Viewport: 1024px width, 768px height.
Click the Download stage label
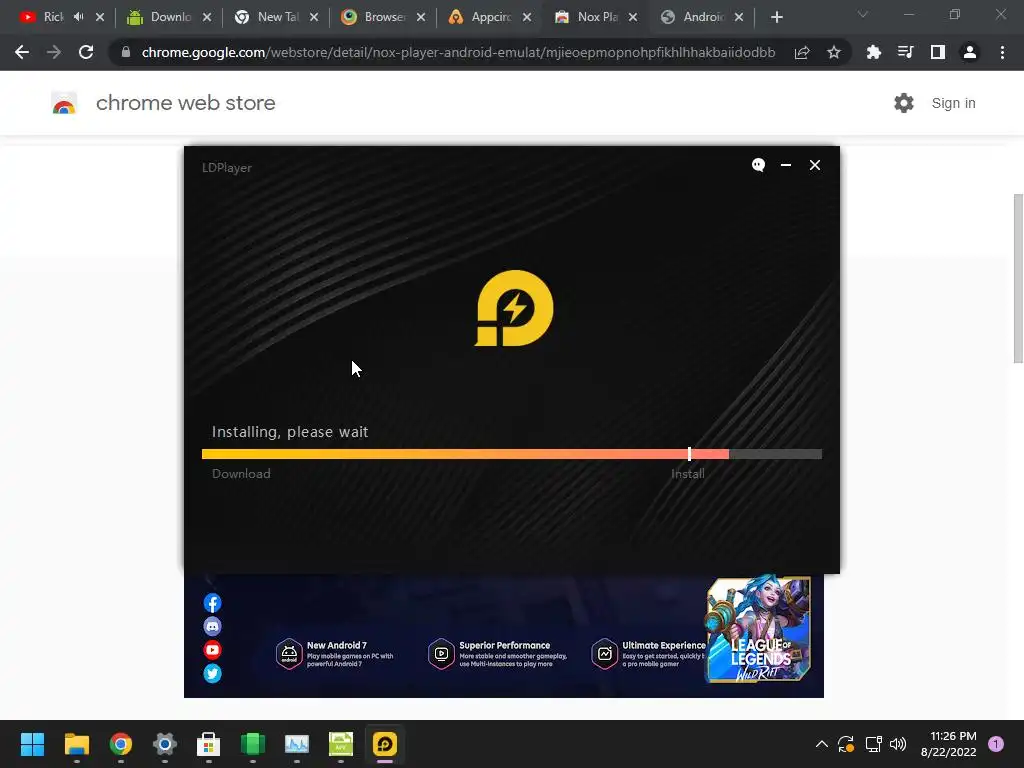coord(241,474)
